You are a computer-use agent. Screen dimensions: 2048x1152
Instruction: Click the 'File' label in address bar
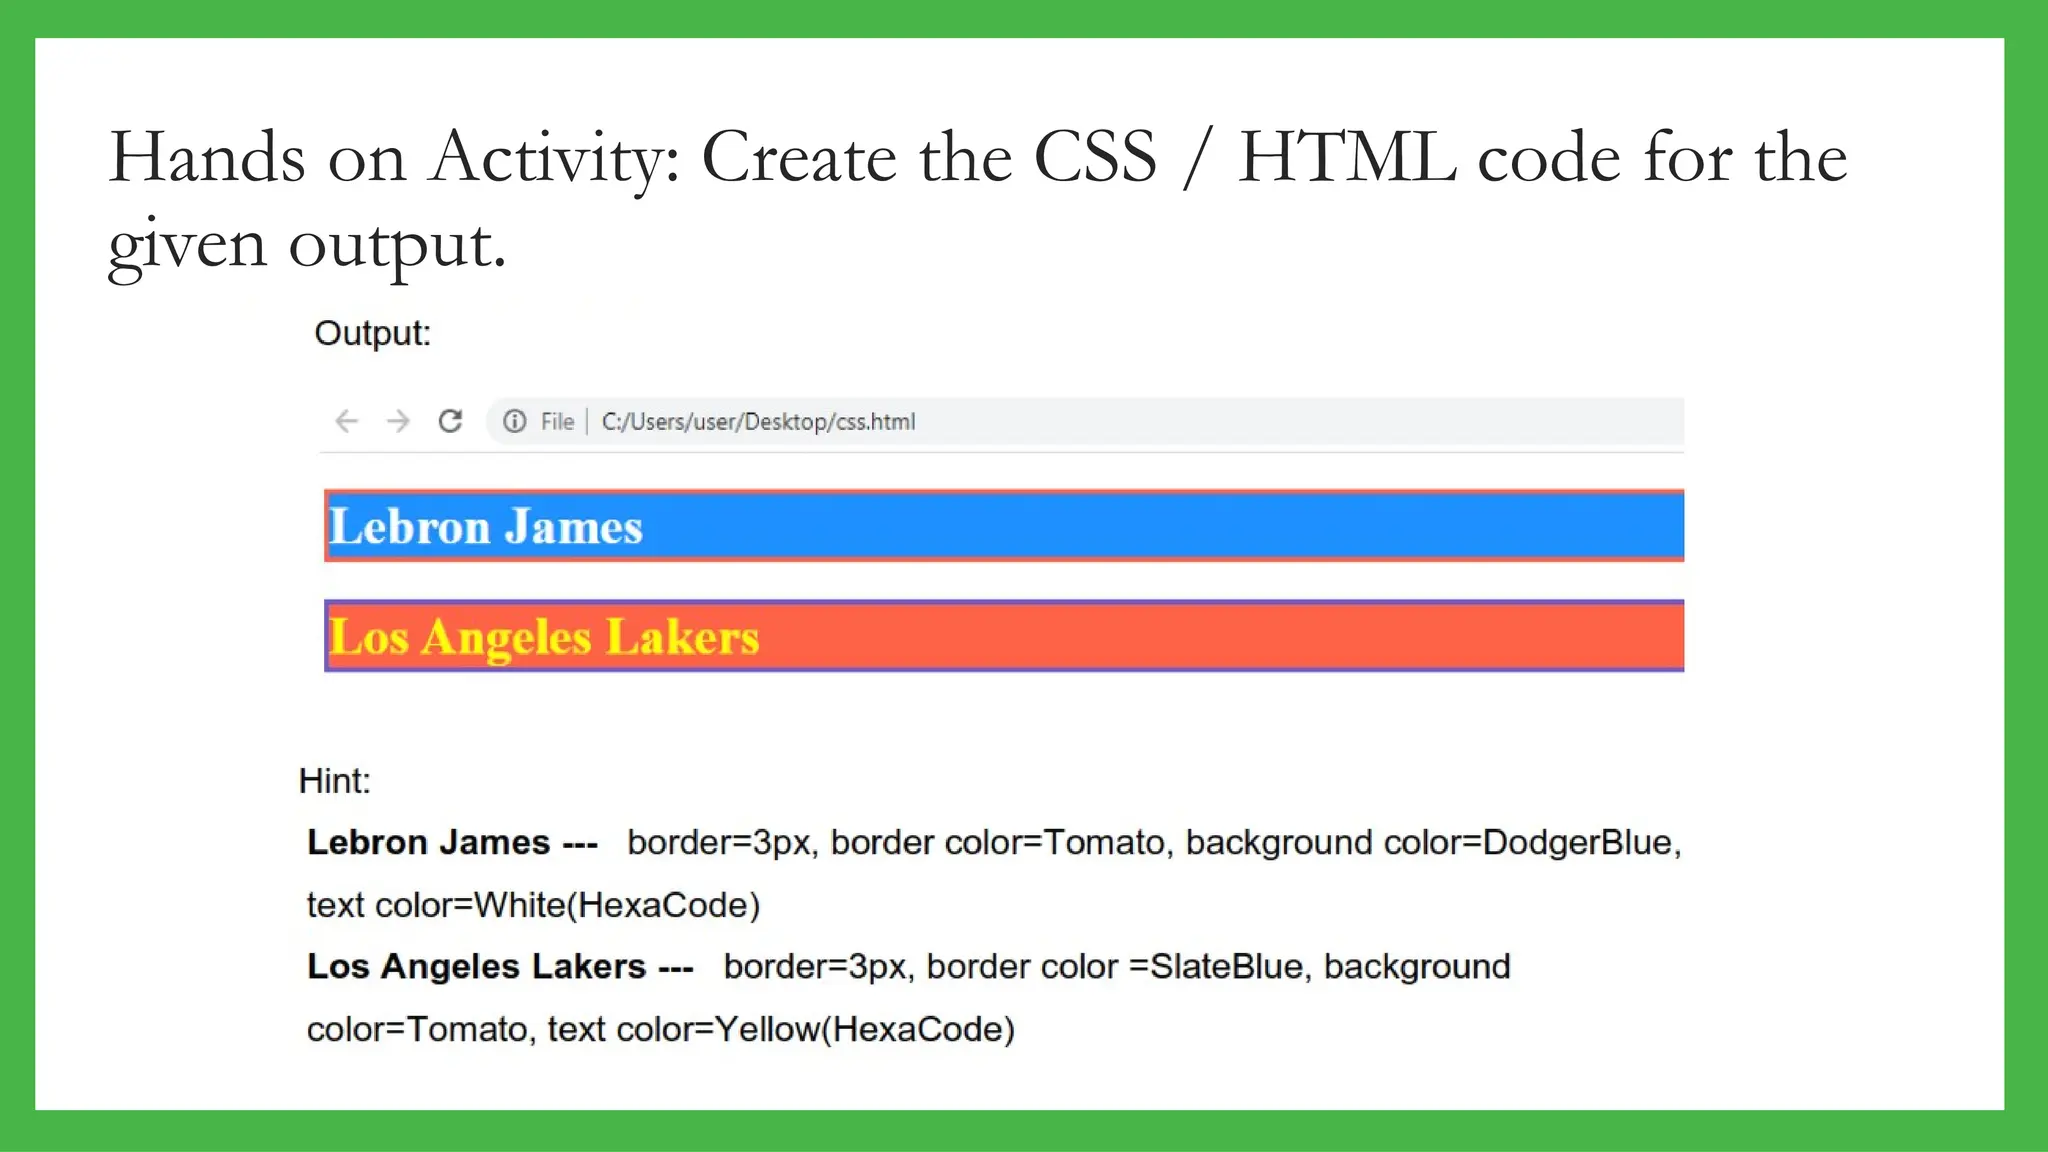pos(557,422)
